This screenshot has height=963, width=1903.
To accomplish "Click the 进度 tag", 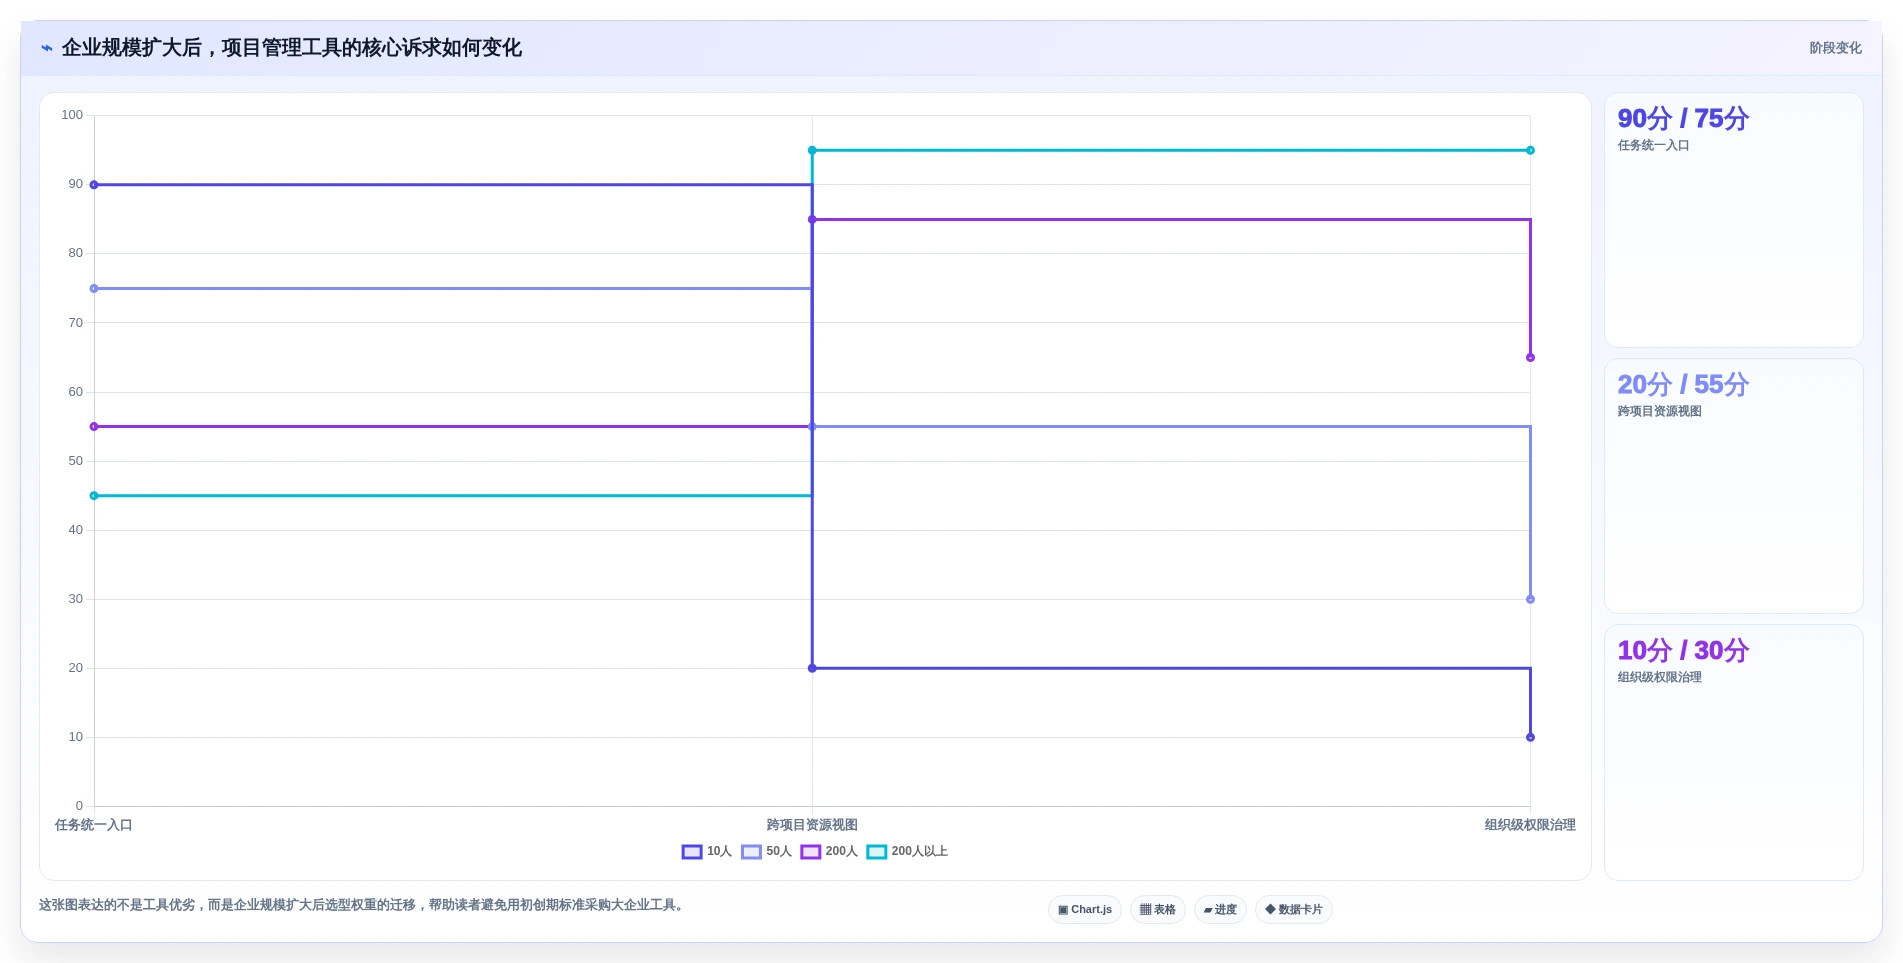I will point(1220,910).
